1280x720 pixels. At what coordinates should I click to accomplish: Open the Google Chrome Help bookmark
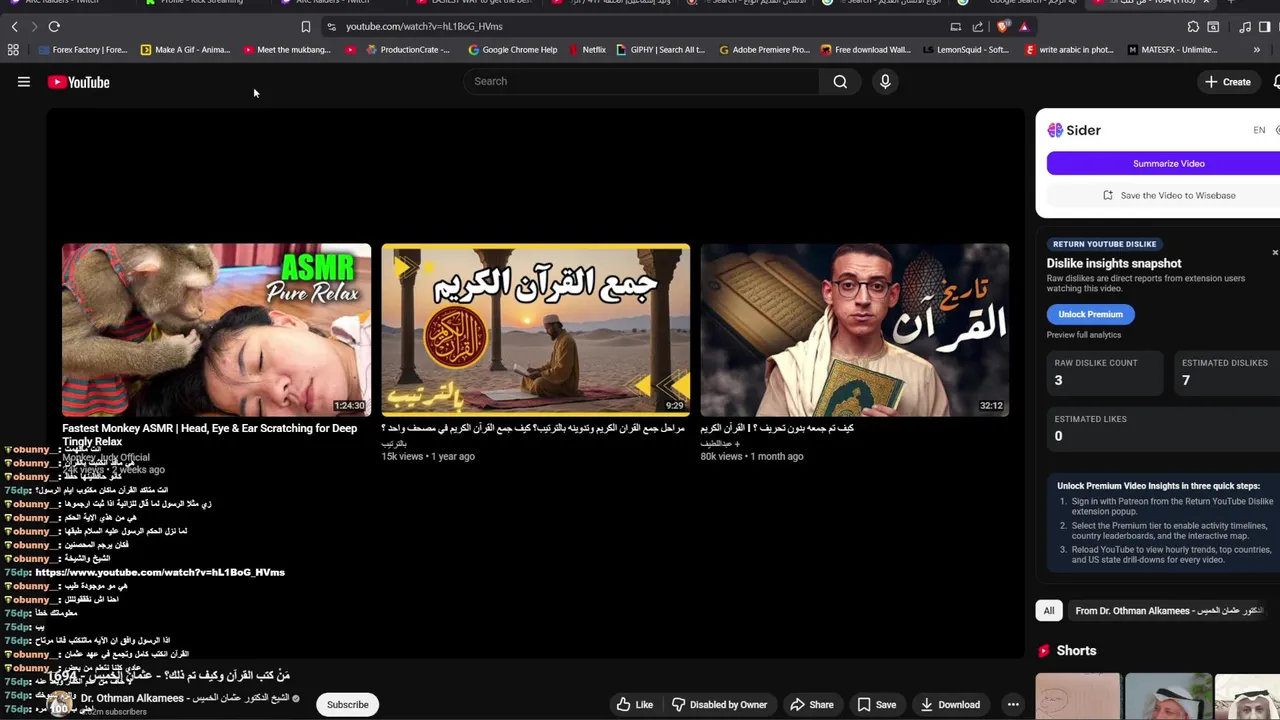(x=513, y=49)
